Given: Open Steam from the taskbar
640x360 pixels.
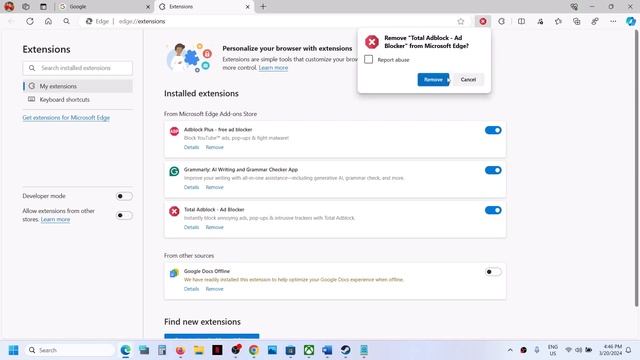Looking at the screenshot, I should coord(346,350).
